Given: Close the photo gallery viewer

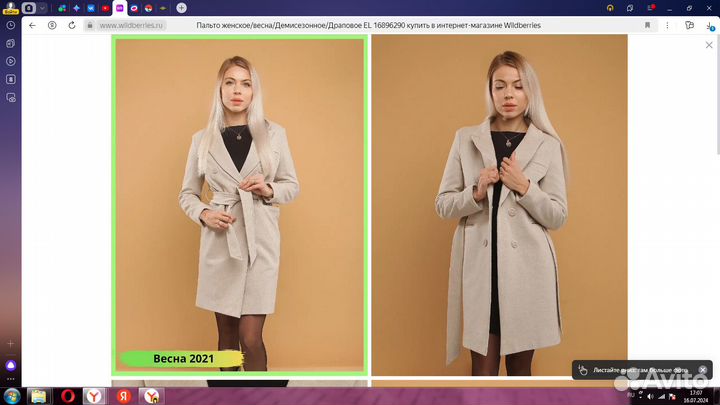Looking at the screenshot, I should (709, 45).
